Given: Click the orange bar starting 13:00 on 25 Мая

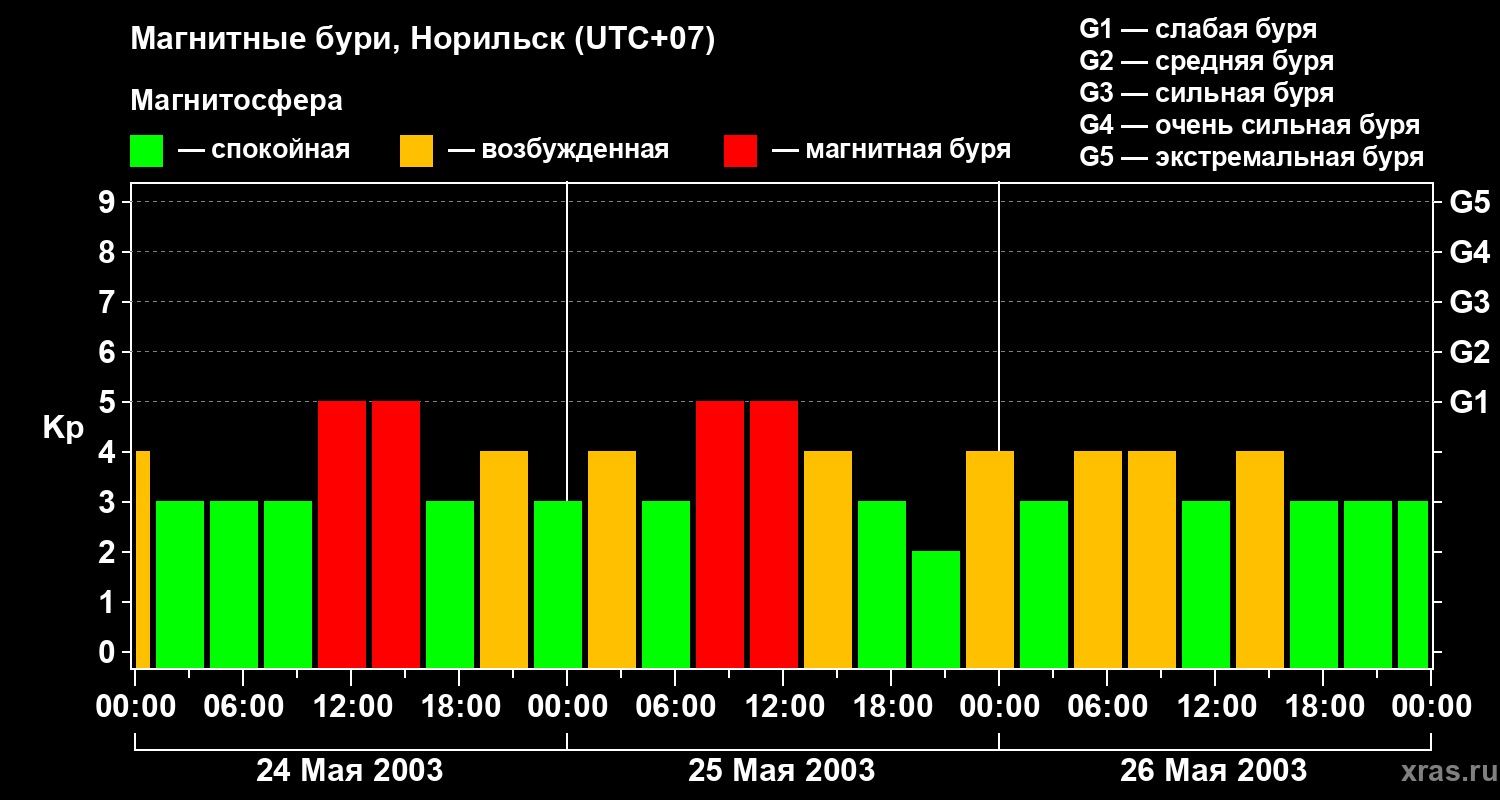Looking at the screenshot, I should 828,559.
